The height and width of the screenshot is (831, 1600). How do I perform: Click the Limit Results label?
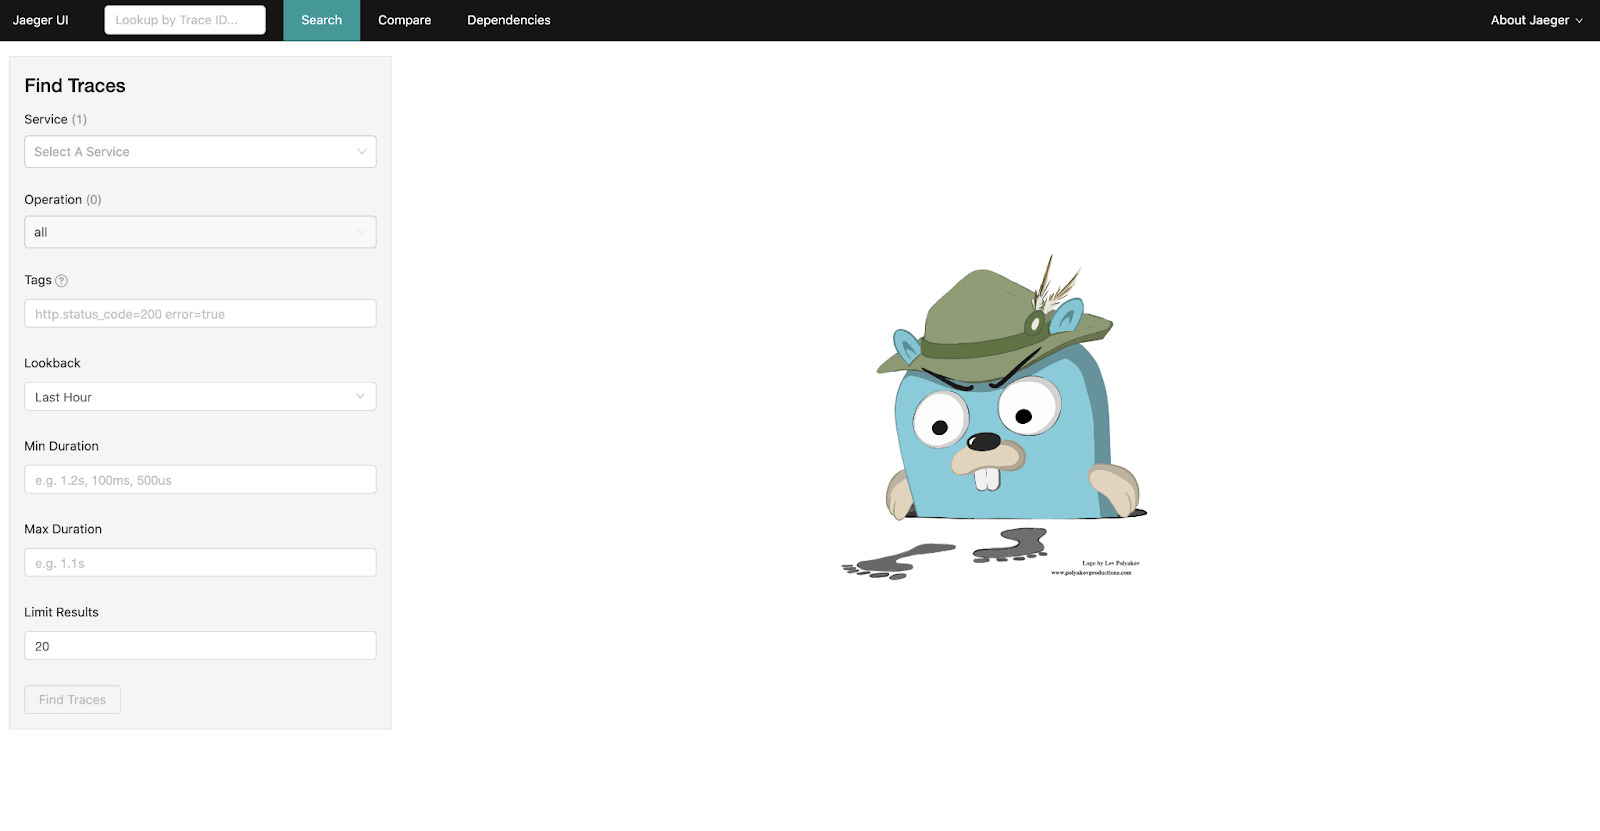point(61,612)
